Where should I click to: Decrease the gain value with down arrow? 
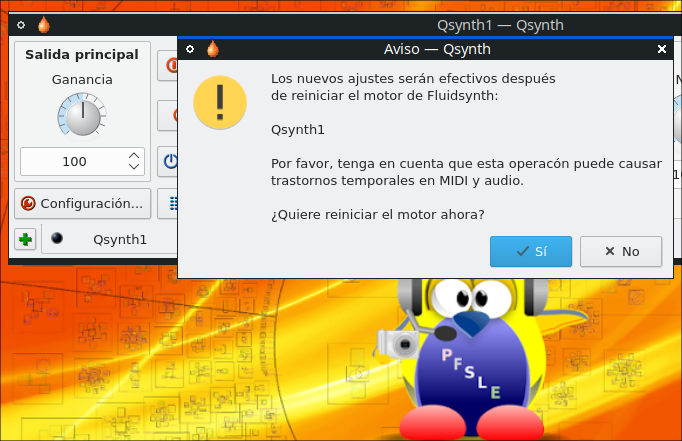[x=134, y=167]
